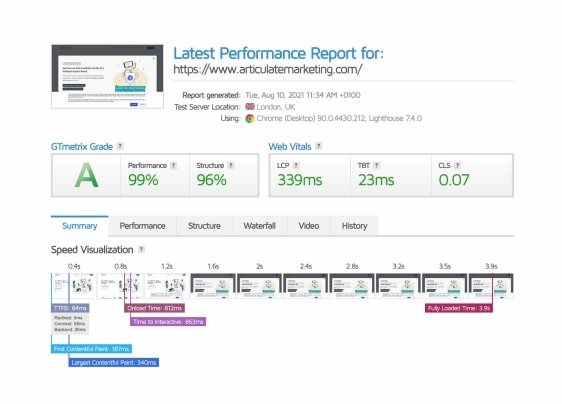562x404 pixels.
Task: Click the Onload Time marker
Action: tap(154, 308)
